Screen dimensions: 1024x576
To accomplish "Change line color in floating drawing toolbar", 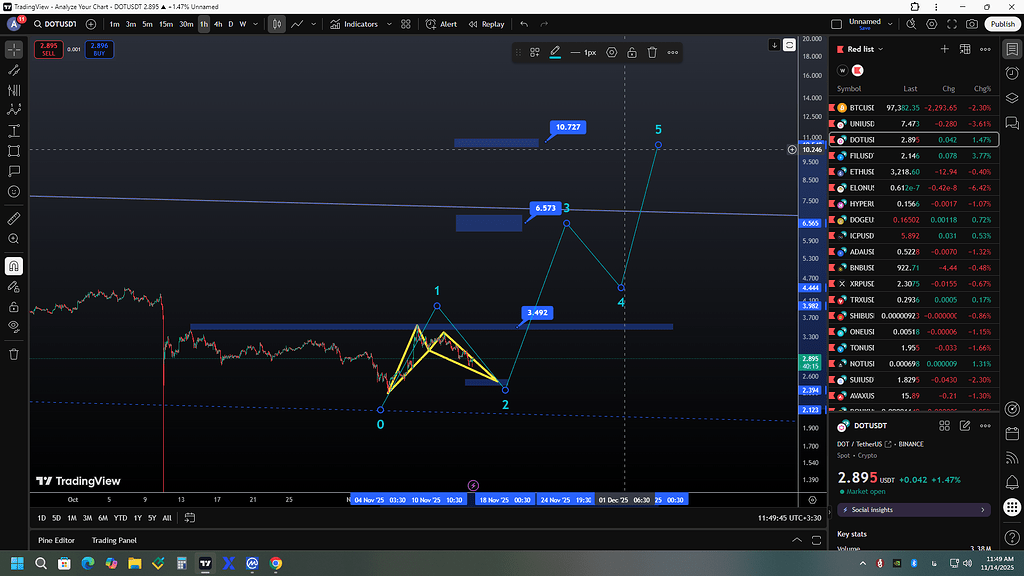I will click(x=555, y=52).
